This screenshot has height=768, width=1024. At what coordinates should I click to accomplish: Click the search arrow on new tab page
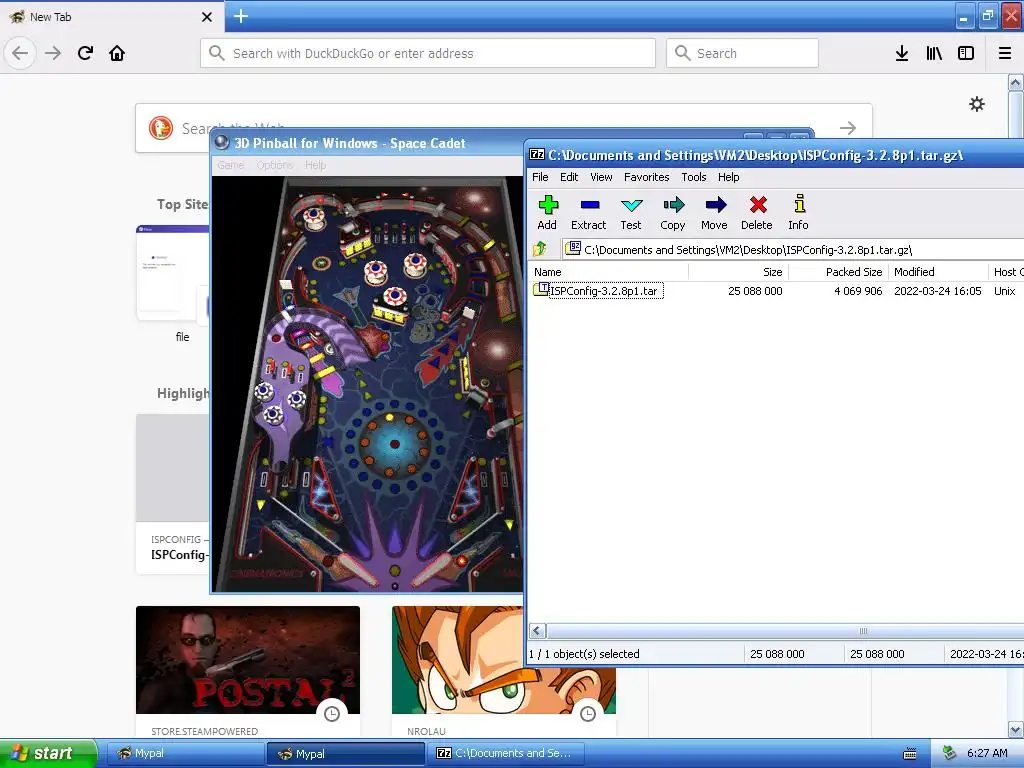coord(848,128)
